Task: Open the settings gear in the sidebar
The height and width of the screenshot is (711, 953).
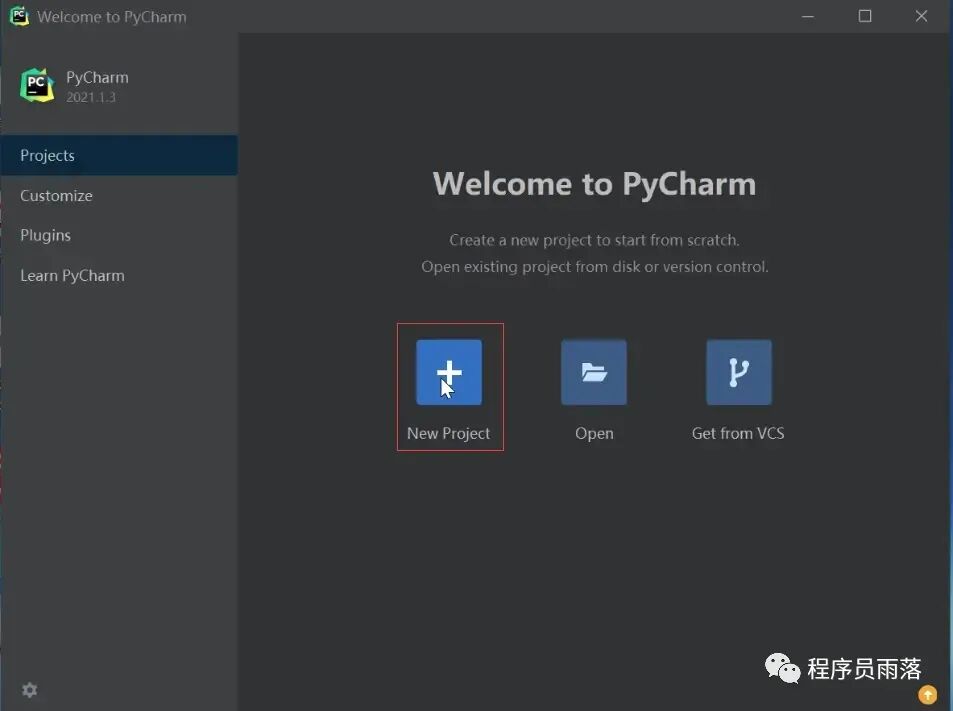Action: coord(29,690)
